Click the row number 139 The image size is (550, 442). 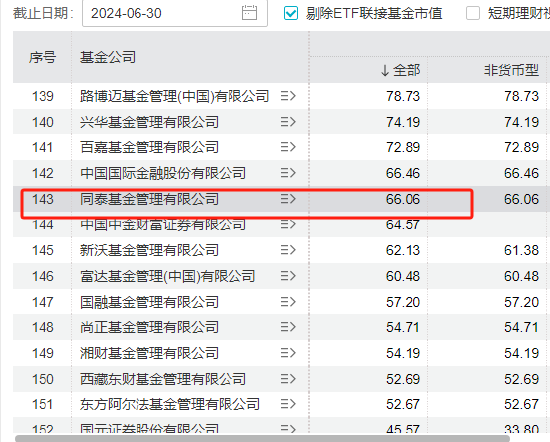click(x=43, y=96)
